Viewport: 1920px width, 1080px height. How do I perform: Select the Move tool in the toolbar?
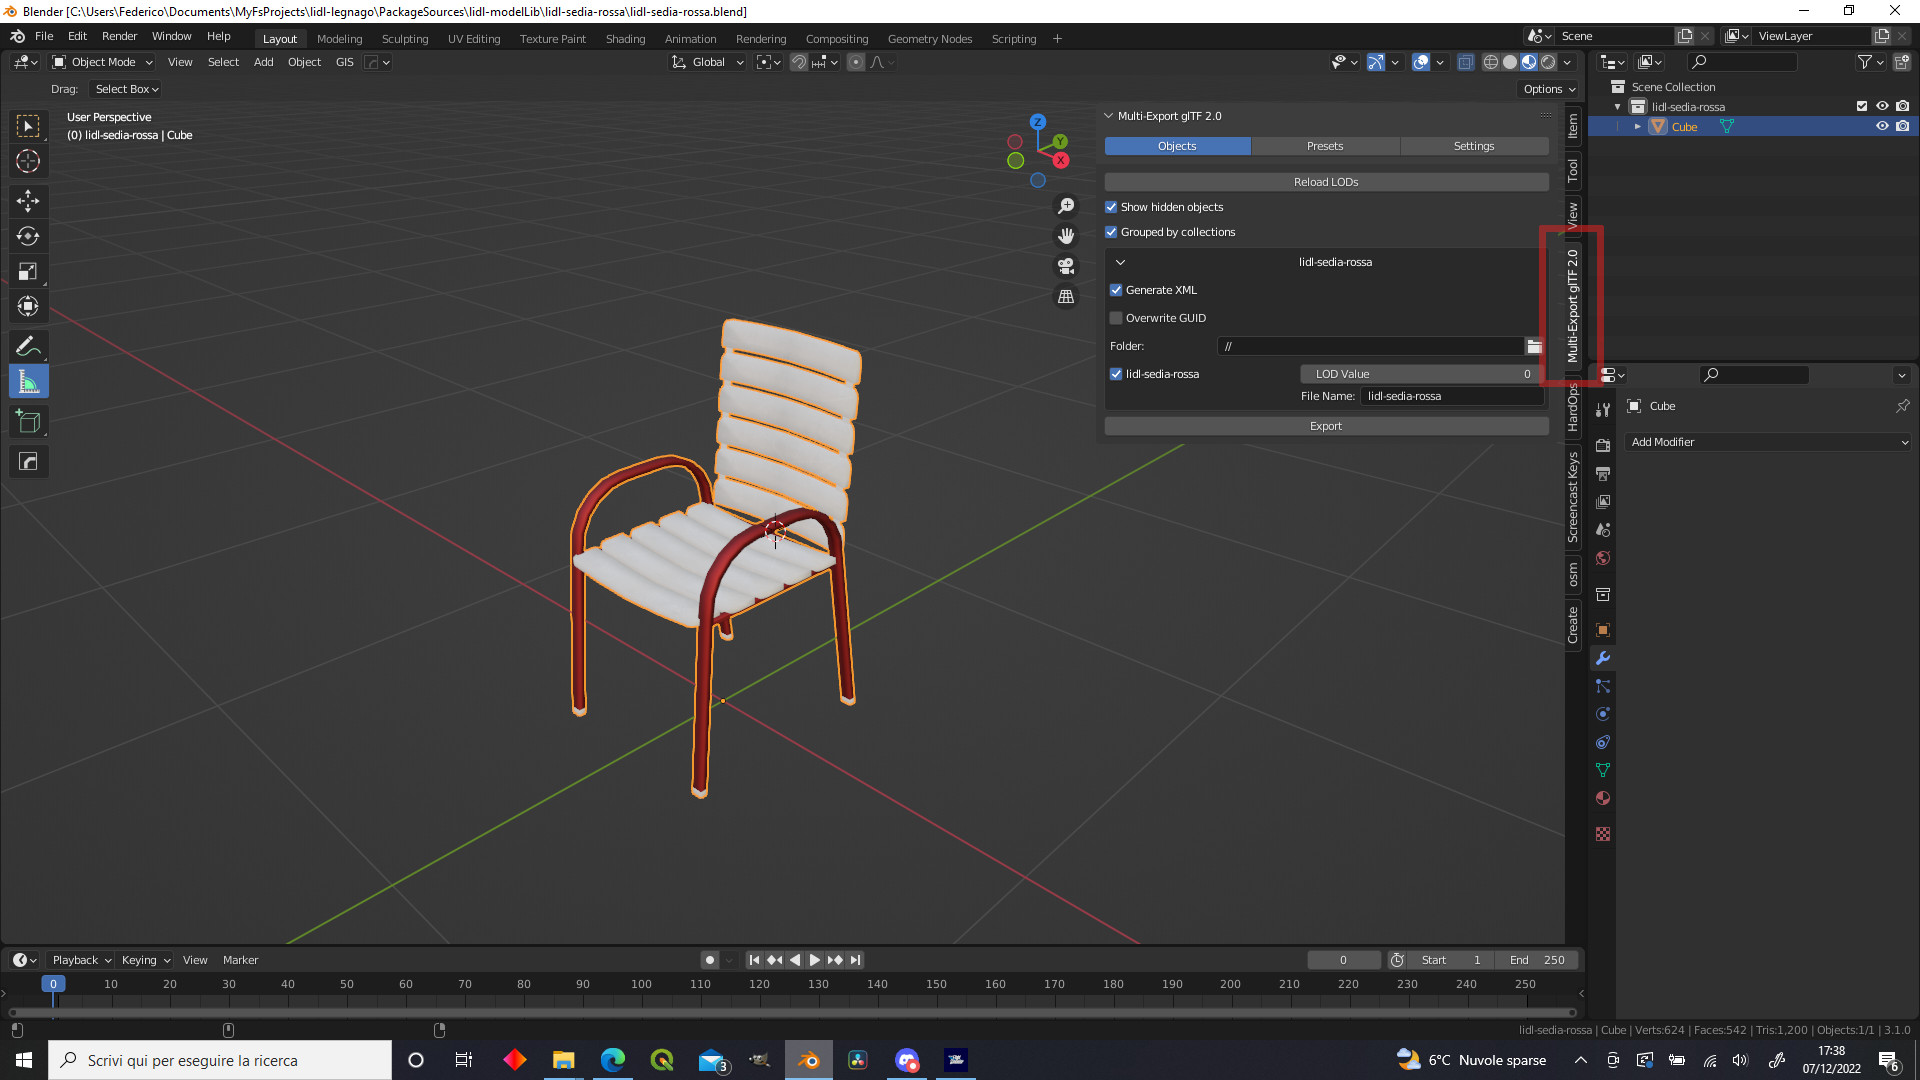(28, 201)
